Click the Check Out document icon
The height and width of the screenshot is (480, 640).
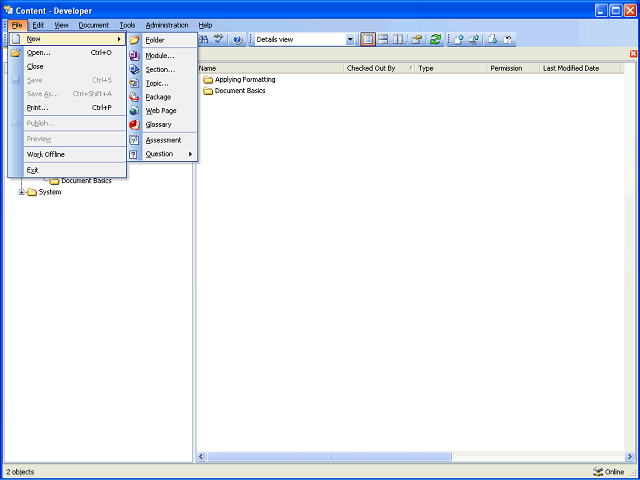coord(493,40)
